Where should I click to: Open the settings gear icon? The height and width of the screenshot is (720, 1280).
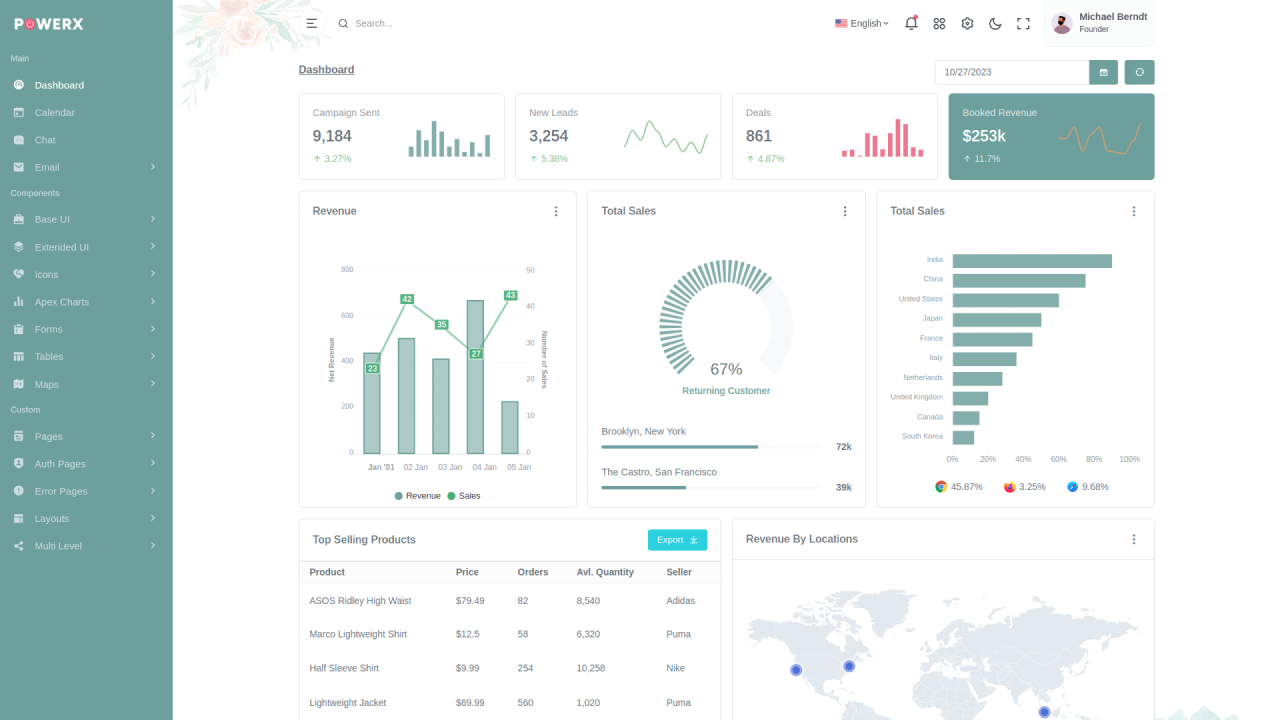click(967, 23)
